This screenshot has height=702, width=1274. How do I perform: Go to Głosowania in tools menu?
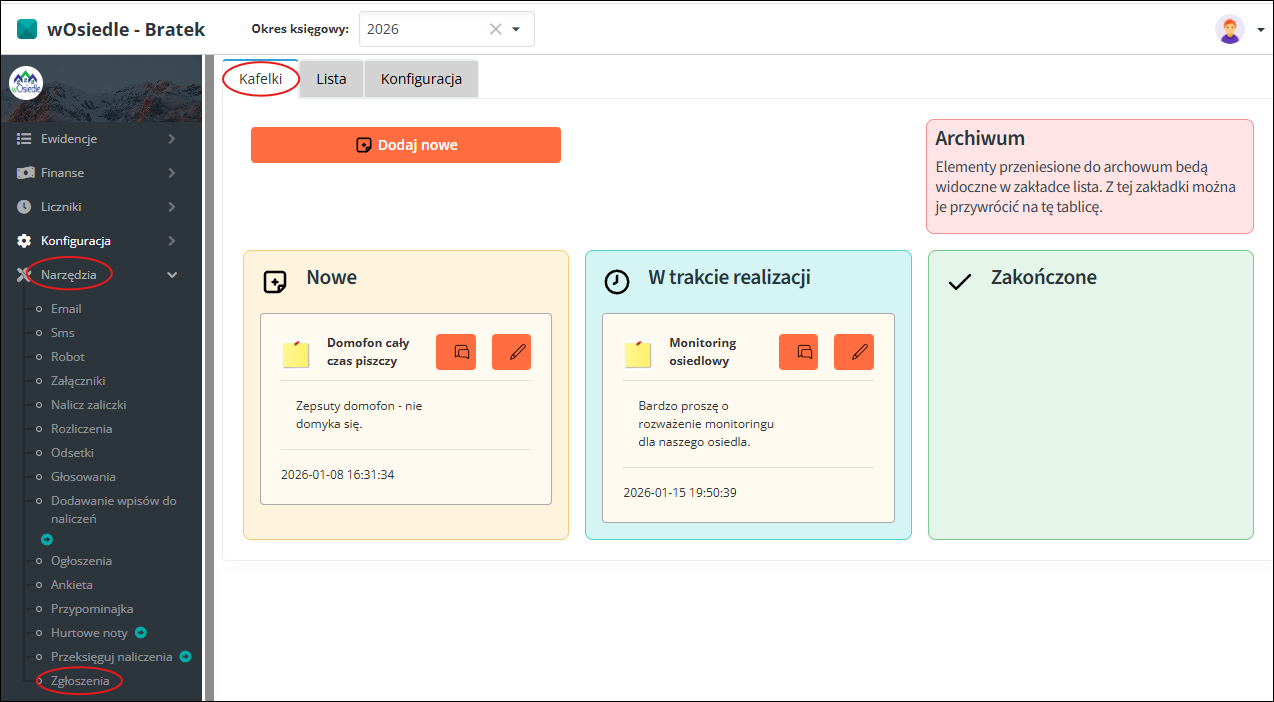point(83,477)
